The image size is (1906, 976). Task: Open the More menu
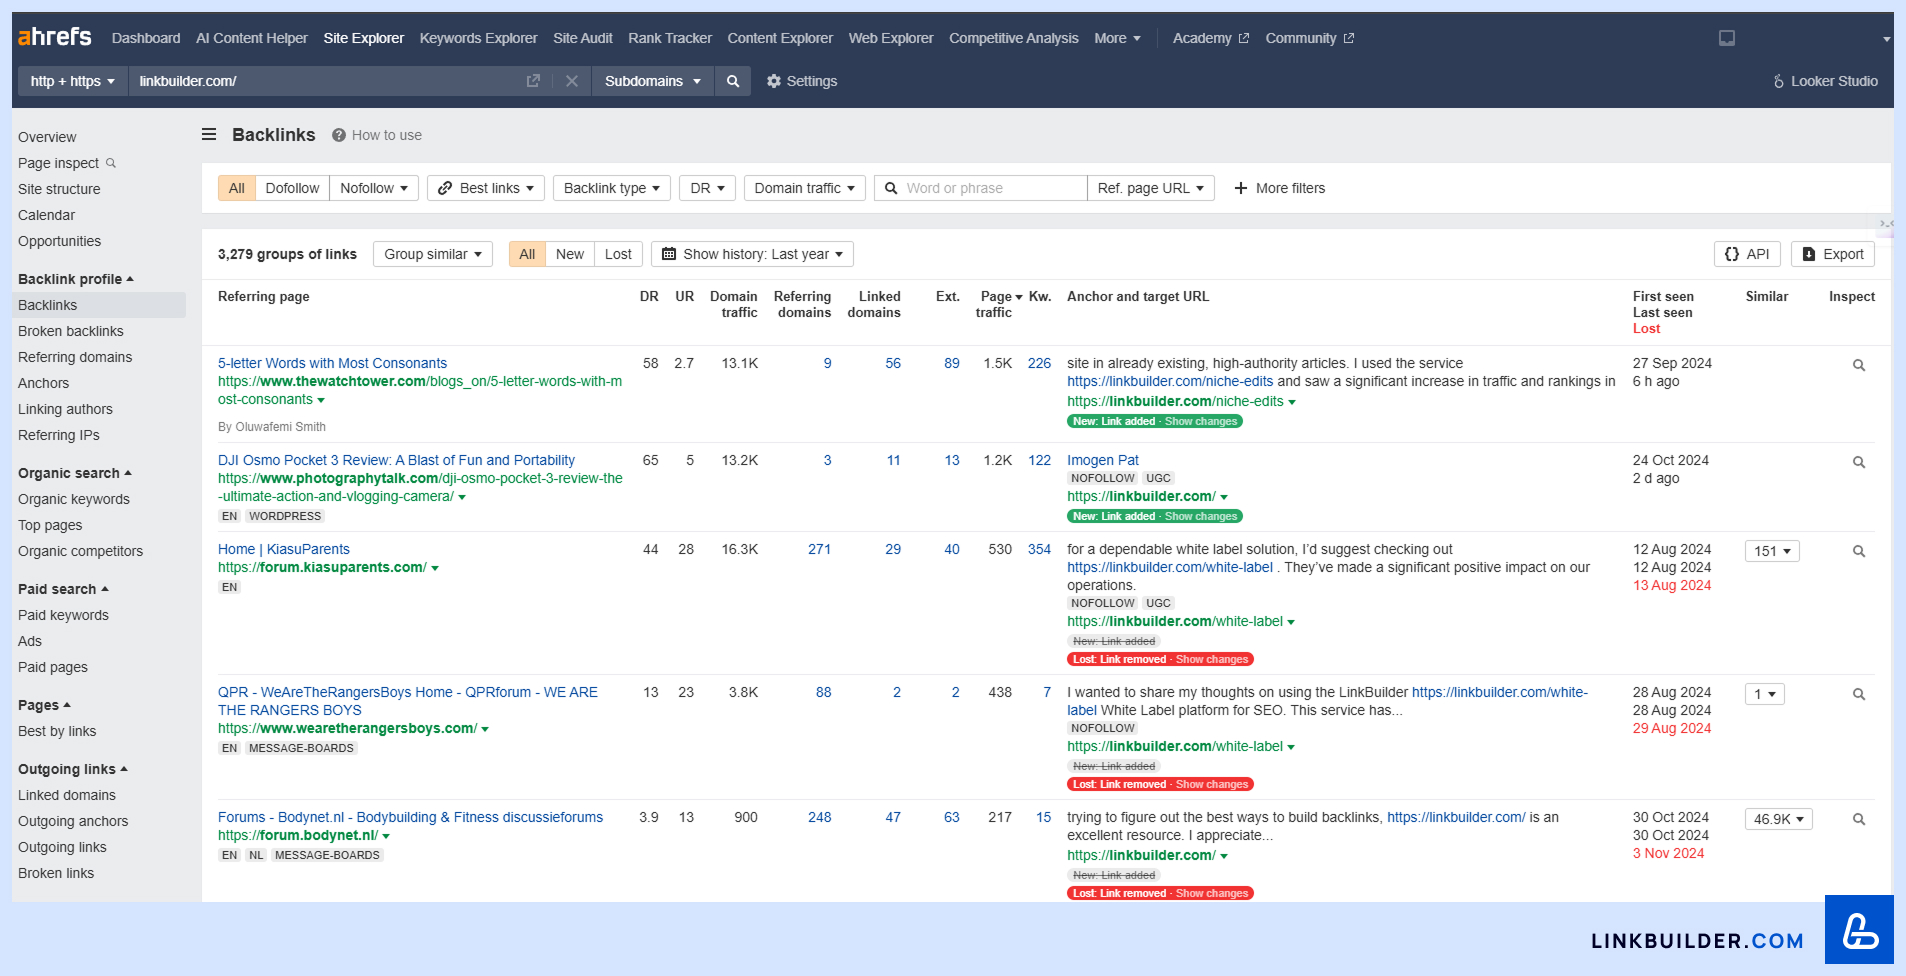tap(1117, 38)
